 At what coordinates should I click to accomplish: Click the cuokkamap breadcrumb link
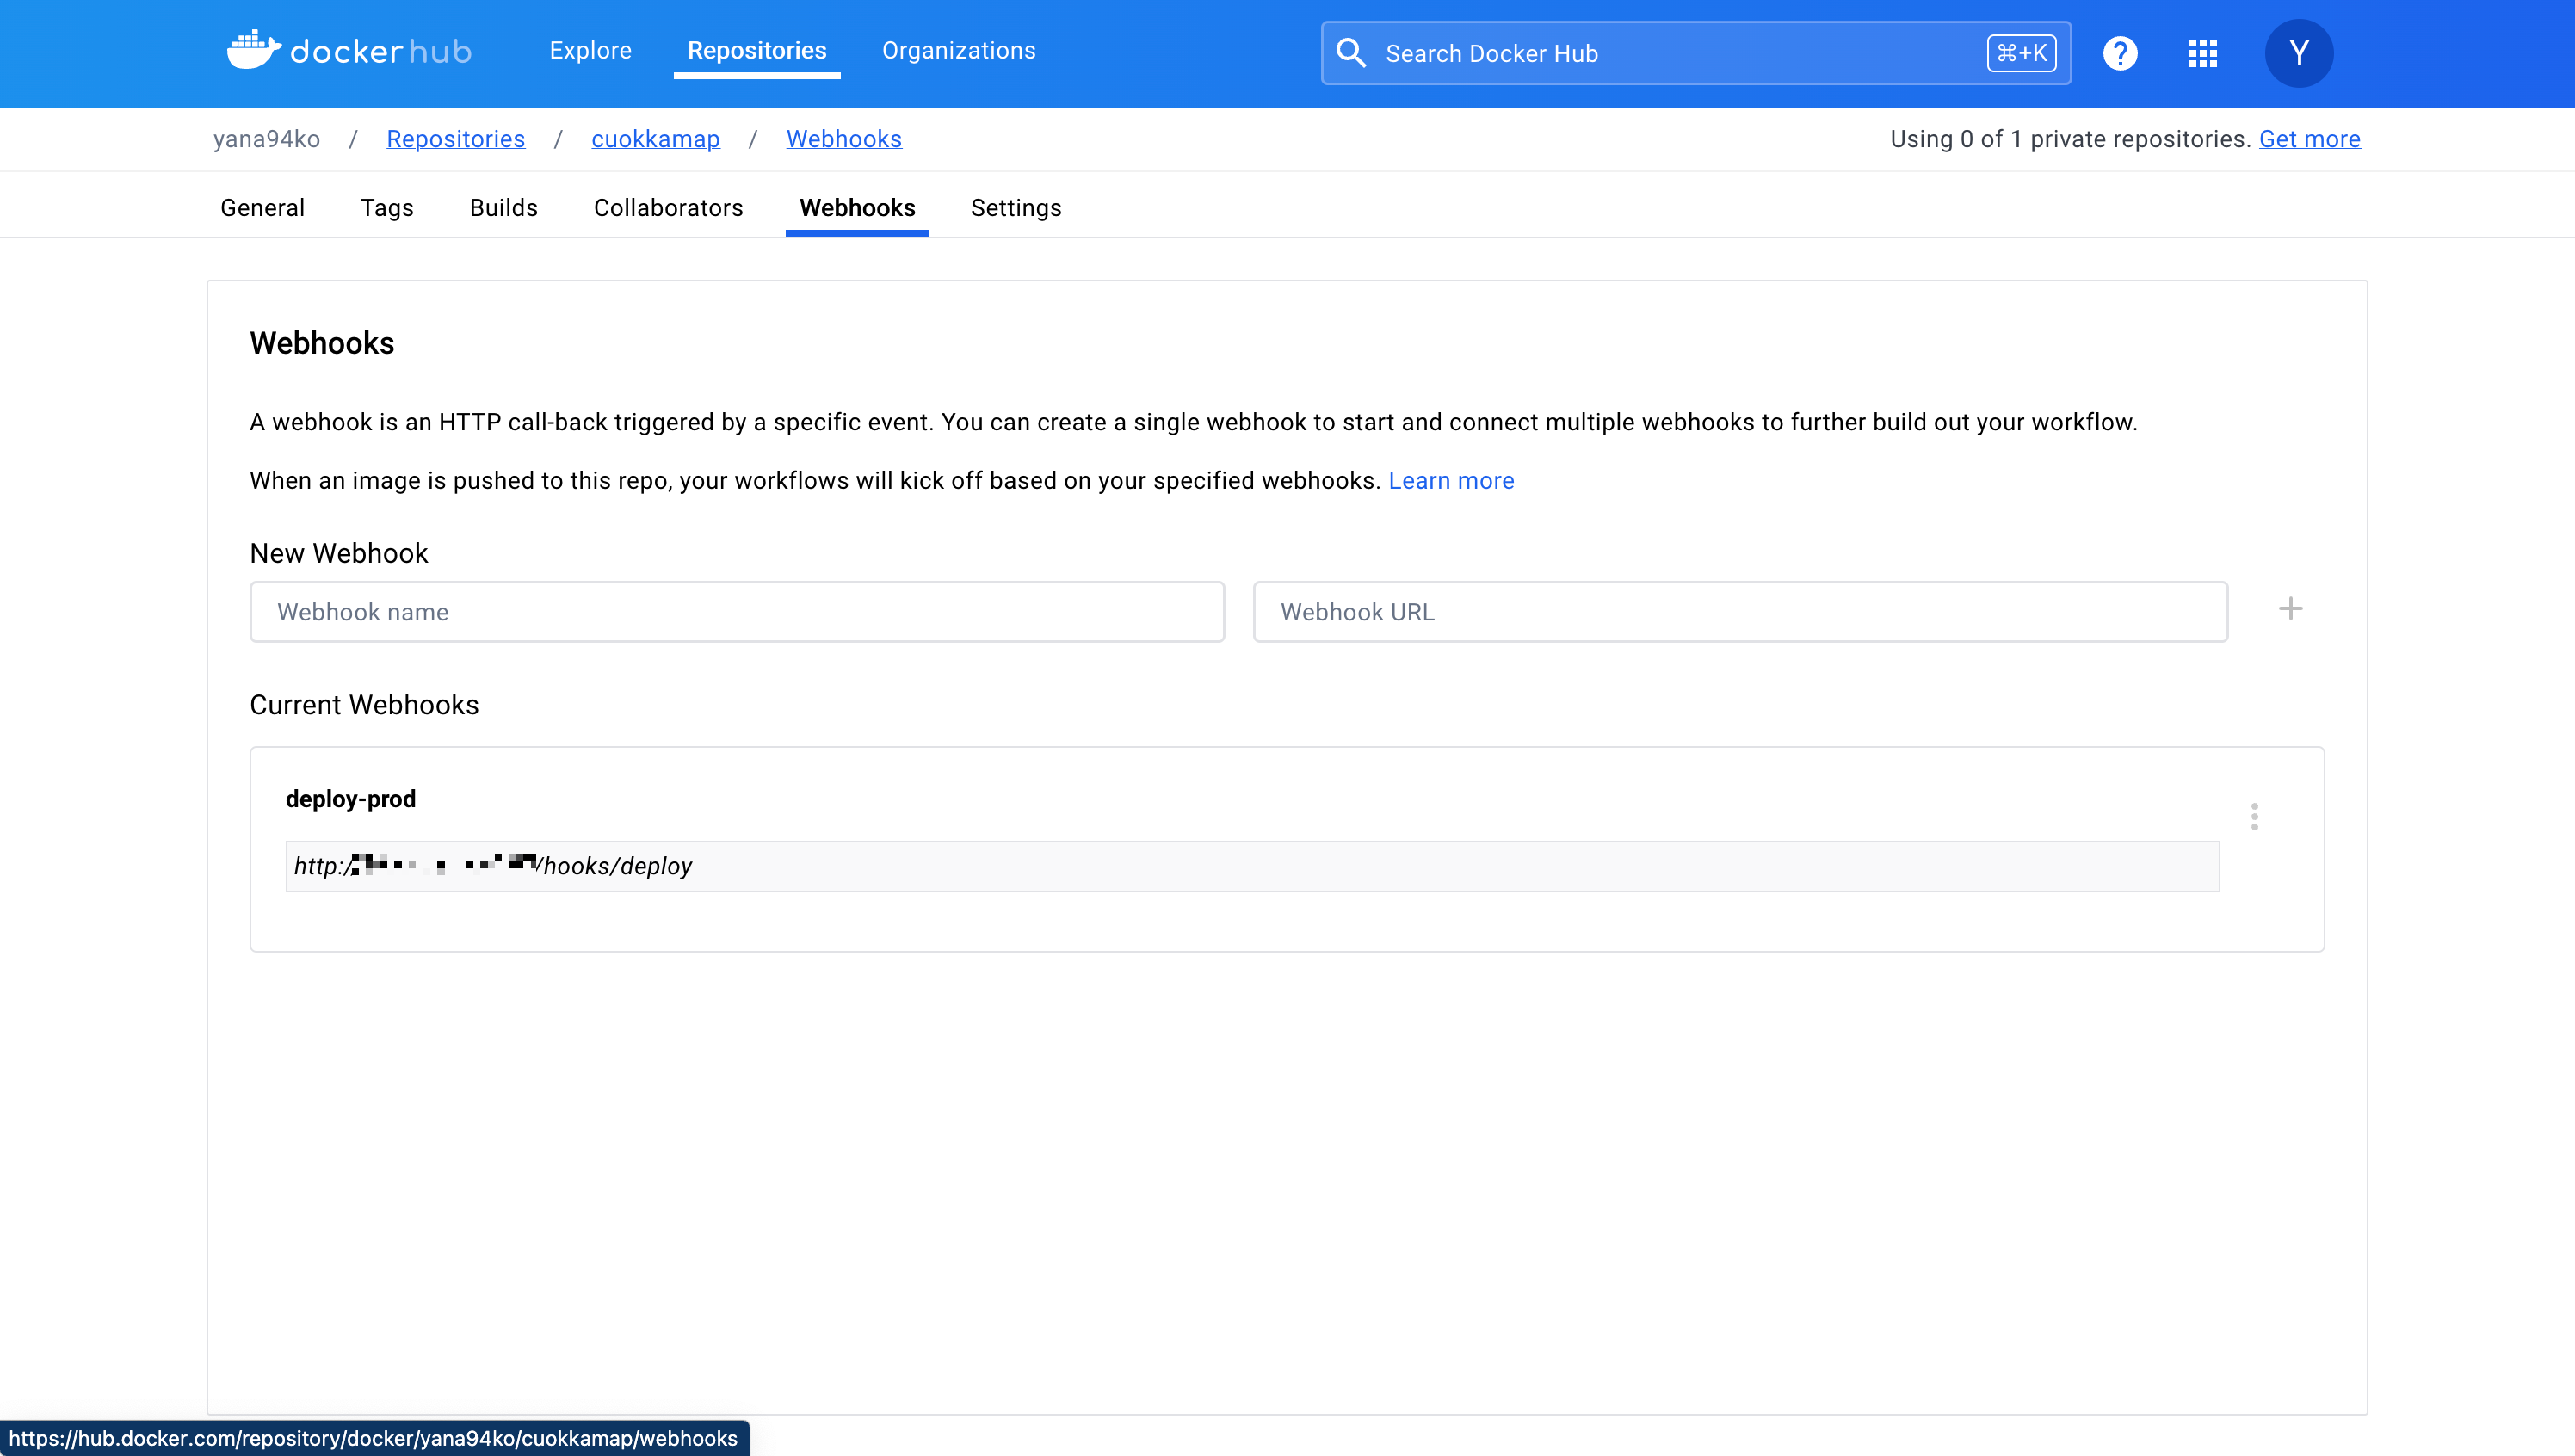[655, 139]
